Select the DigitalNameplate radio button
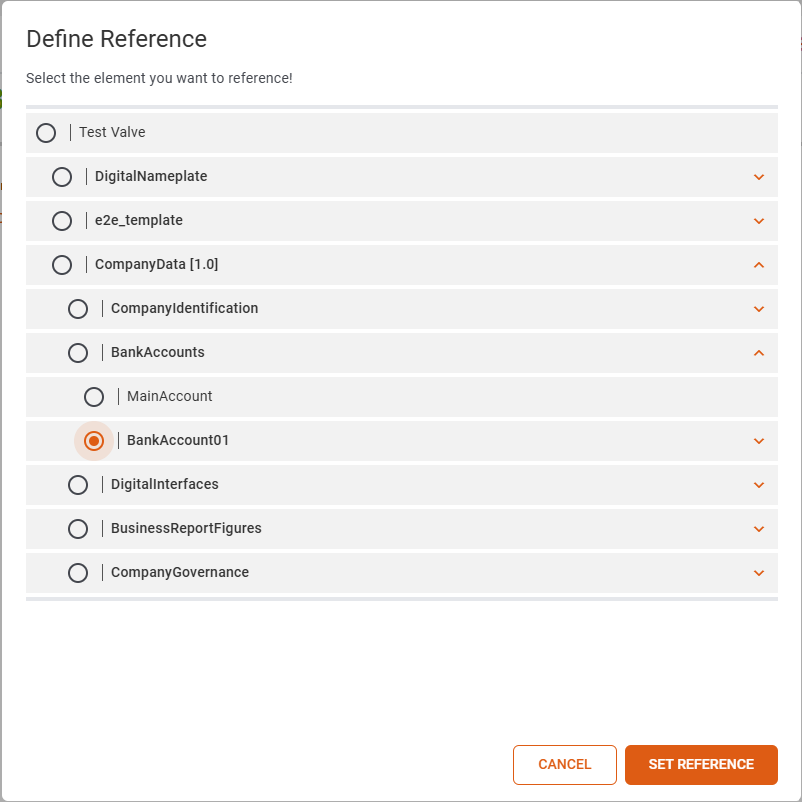802x802 pixels. 61,176
